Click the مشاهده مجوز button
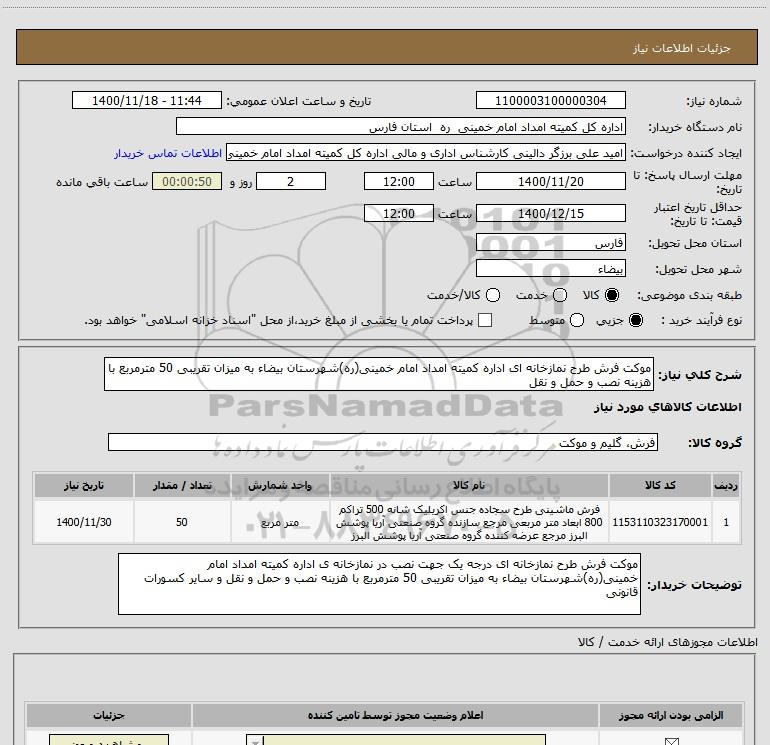The height and width of the screenshot is (745, 770). (109, 740)
